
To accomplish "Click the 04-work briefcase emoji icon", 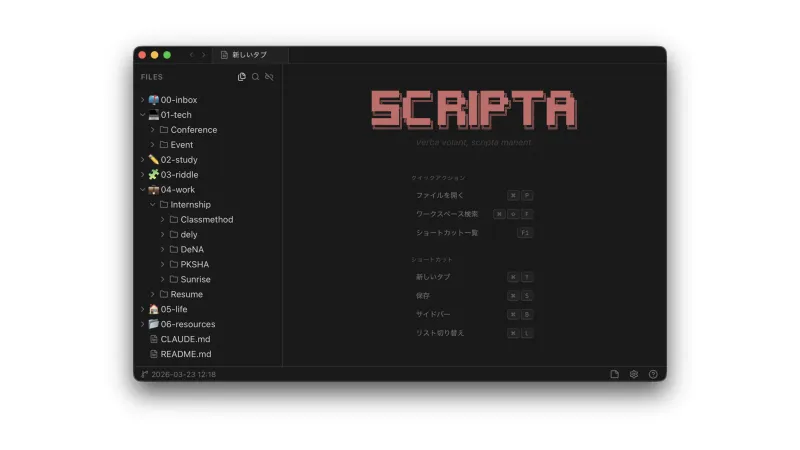I will pyautogui.click(x=154, y=190).
